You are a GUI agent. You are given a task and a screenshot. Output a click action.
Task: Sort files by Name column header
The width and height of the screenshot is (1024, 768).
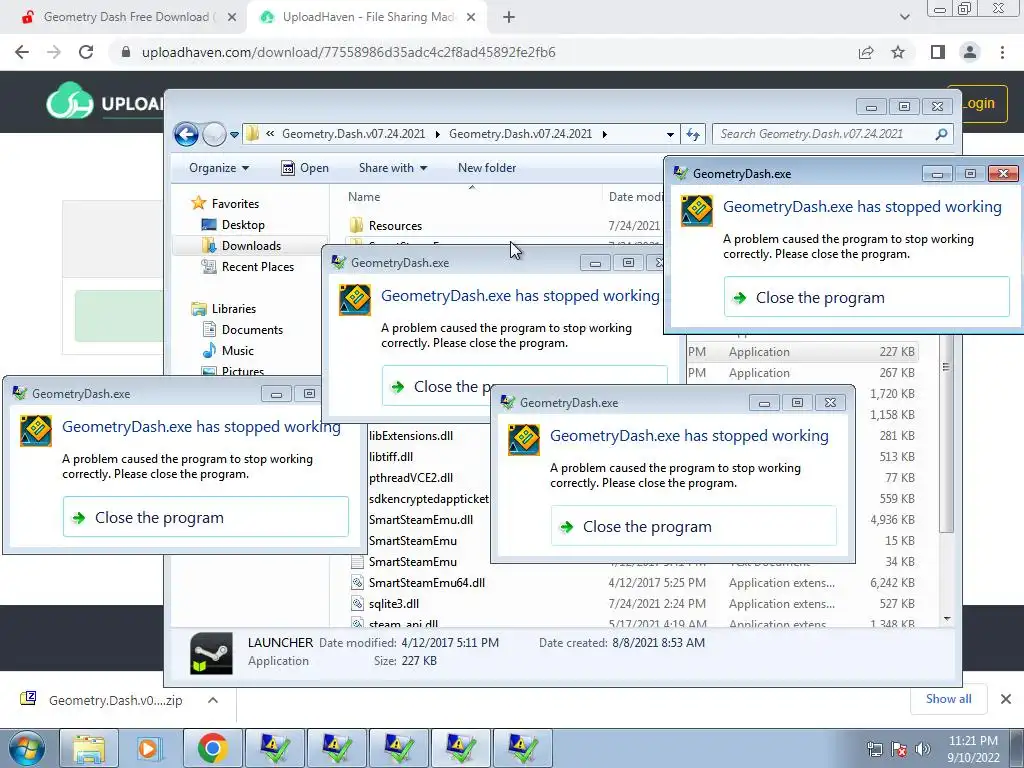tap(364, 197)
